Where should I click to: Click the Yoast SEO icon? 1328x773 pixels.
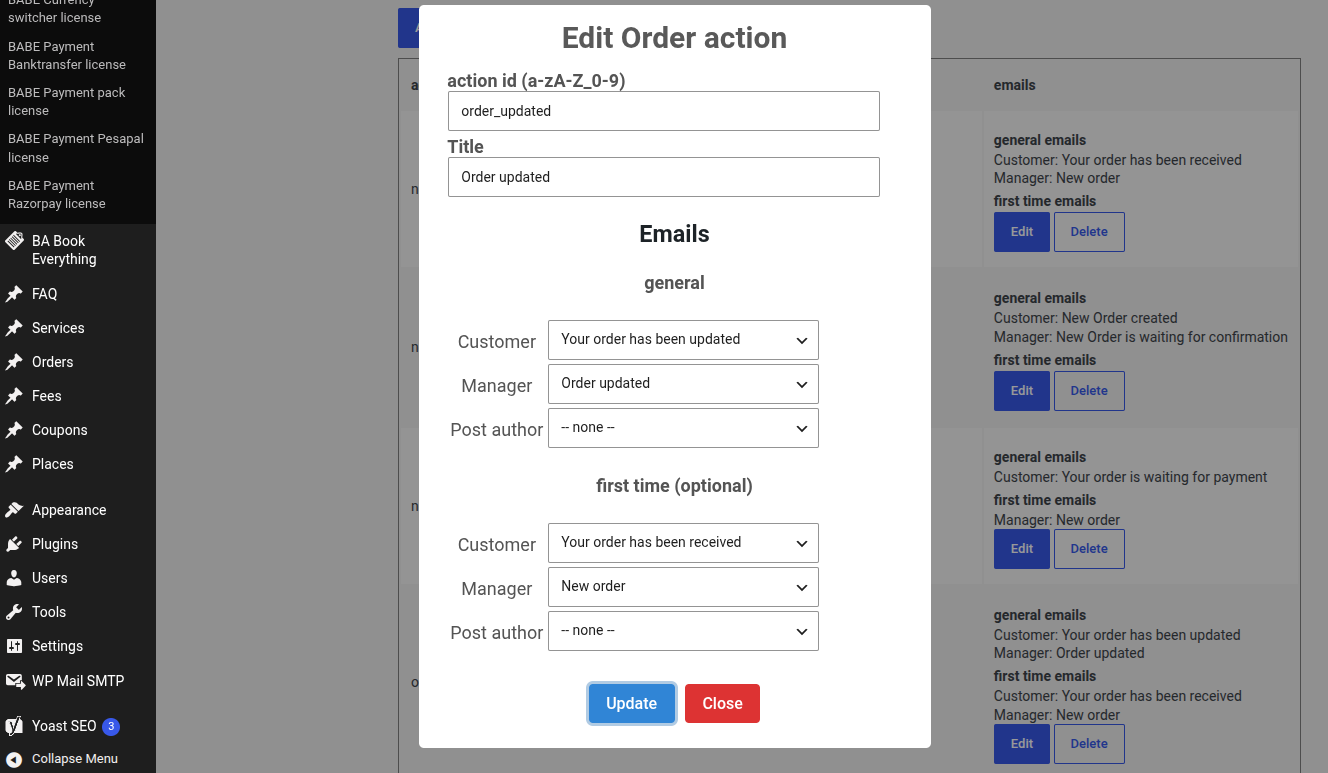coord(14,726)
